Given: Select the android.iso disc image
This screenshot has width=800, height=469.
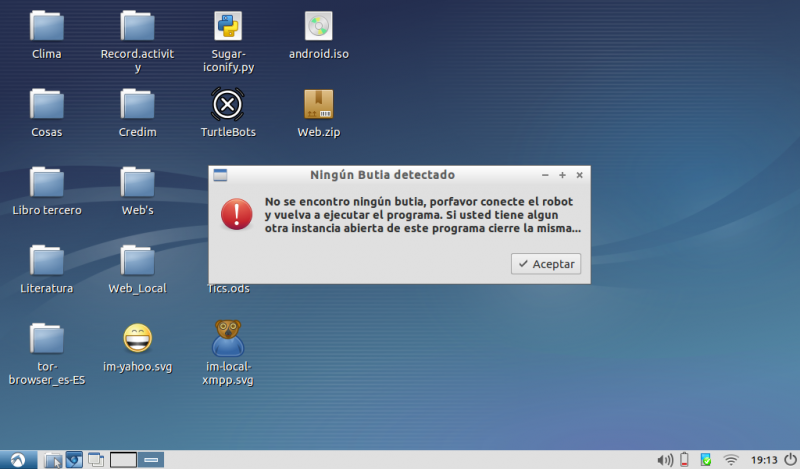Looking at the screenshot, I should click(x=318, y=26).
